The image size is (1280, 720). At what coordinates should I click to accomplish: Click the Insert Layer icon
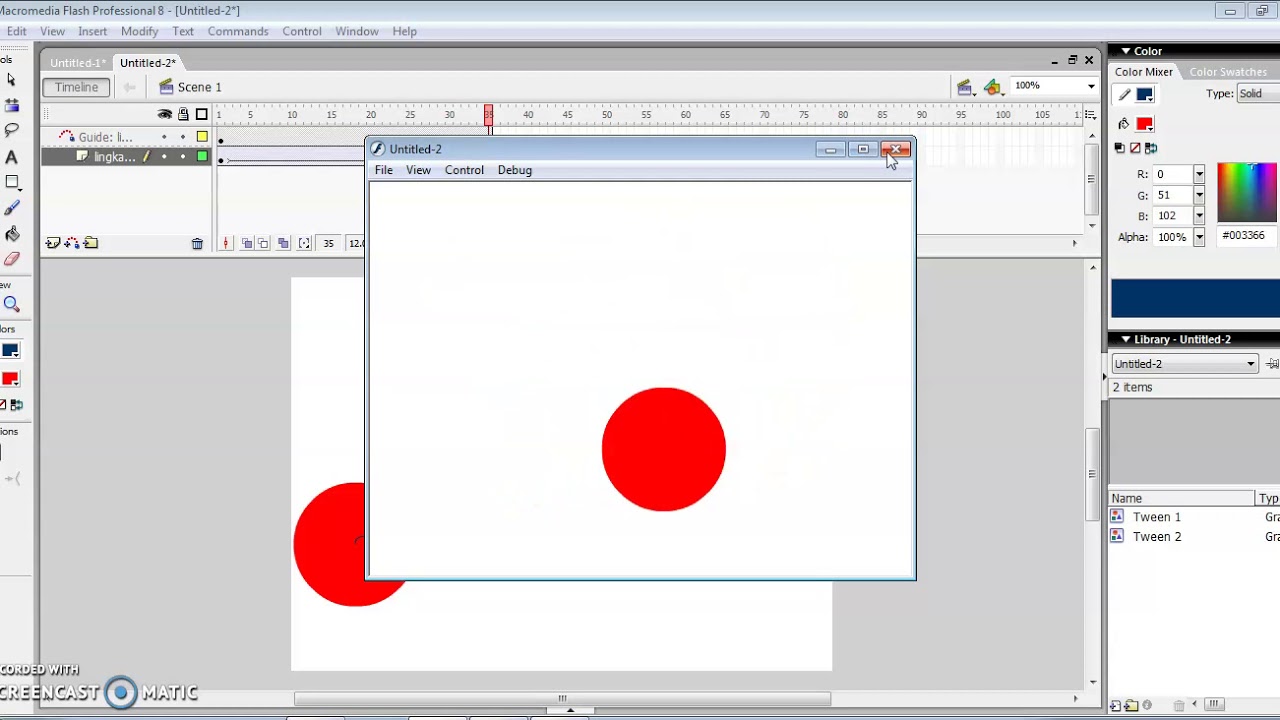(53, 243)
